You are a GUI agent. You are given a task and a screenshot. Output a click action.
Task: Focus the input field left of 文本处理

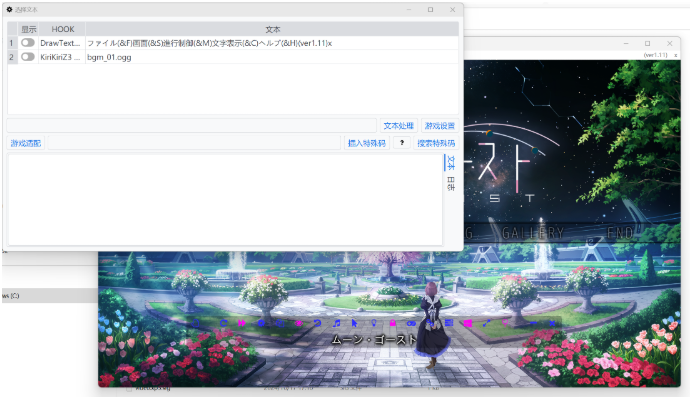click(x=192, y=126)
